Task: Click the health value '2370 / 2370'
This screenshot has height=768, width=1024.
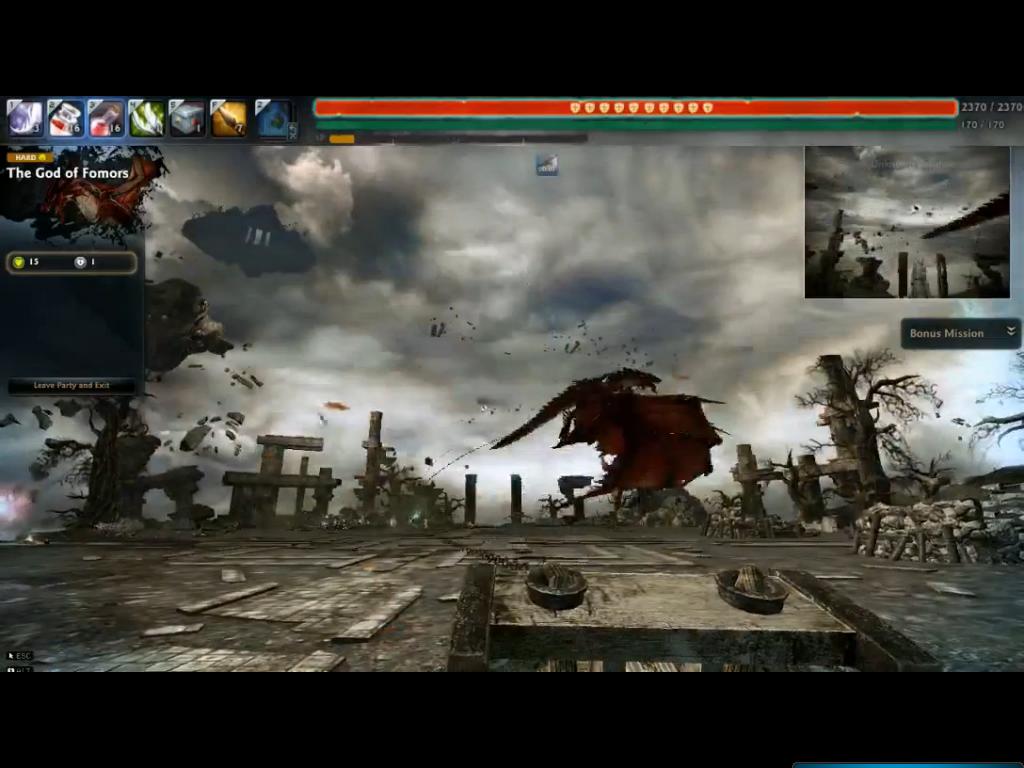Action: tap(991, 107)
